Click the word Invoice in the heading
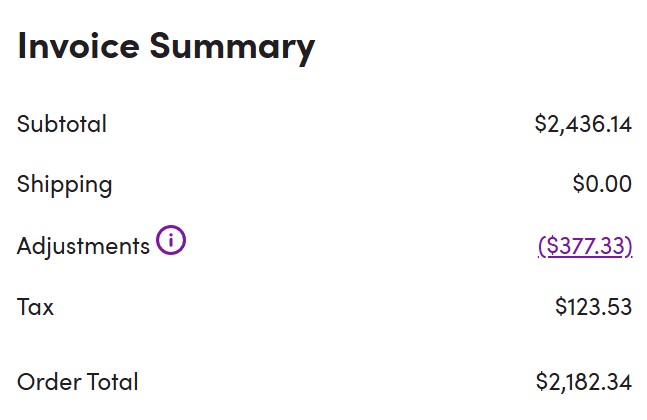Image resolution: width=647 pixels, height=420 pixels. click(79, 45)
